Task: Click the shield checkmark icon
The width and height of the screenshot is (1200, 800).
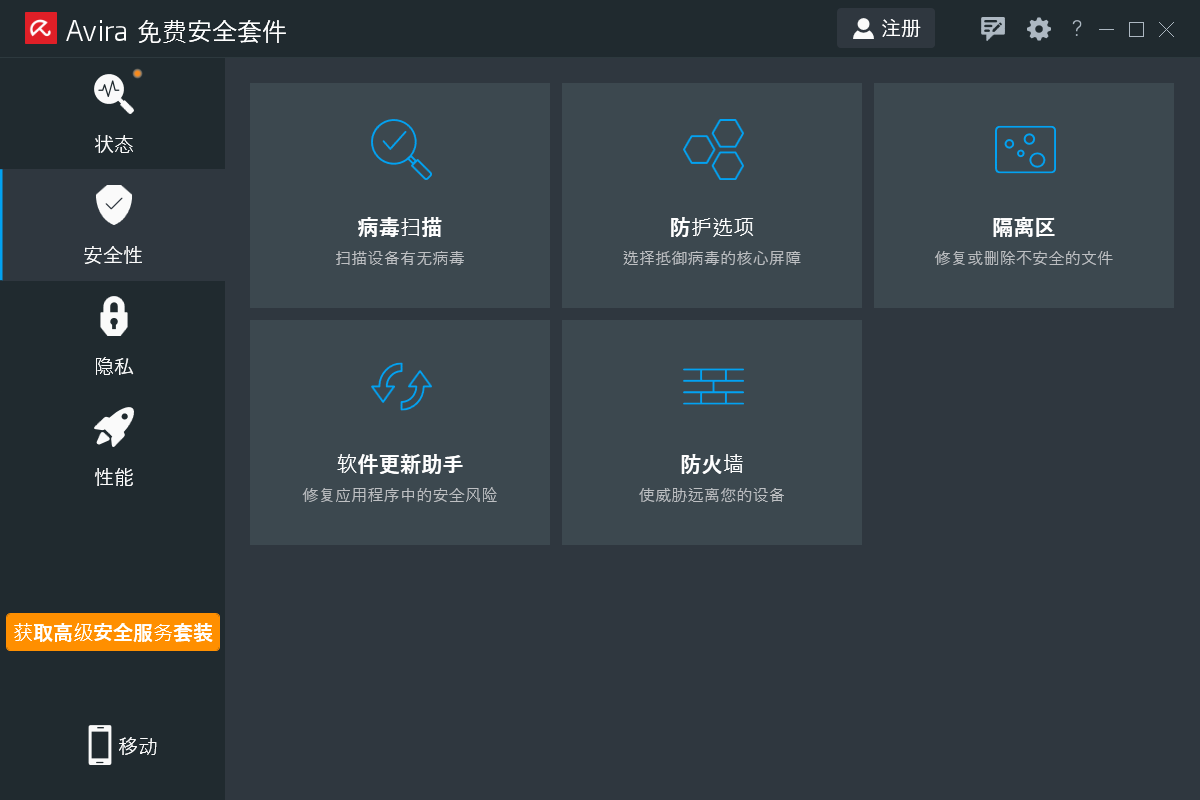Action: [x=114, y=204]
